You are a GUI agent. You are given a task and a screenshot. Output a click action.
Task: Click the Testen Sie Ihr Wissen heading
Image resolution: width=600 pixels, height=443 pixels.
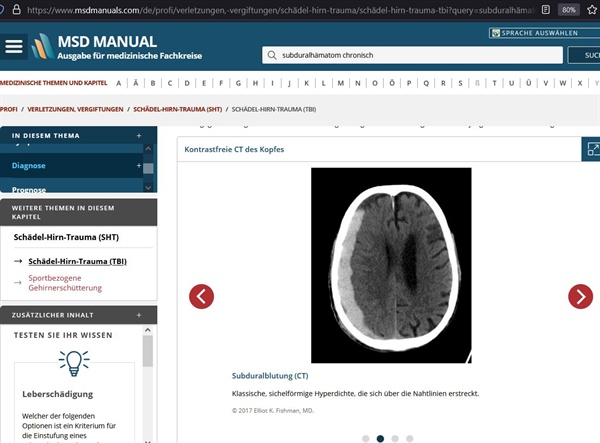point(63,335)
